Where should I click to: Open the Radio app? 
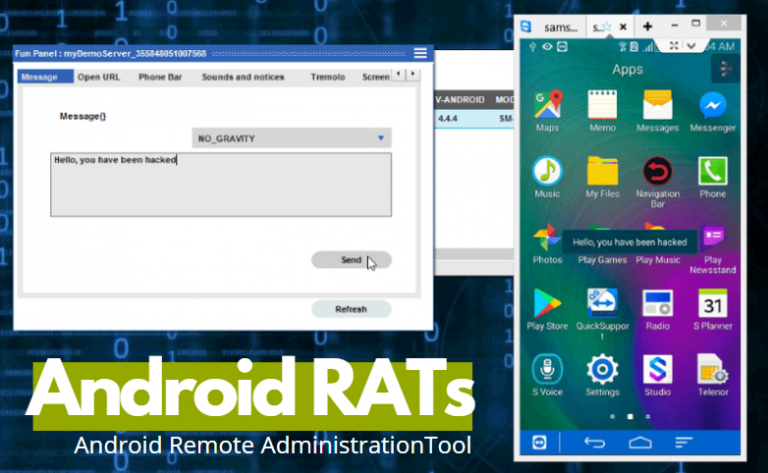[x=657, y=303]
